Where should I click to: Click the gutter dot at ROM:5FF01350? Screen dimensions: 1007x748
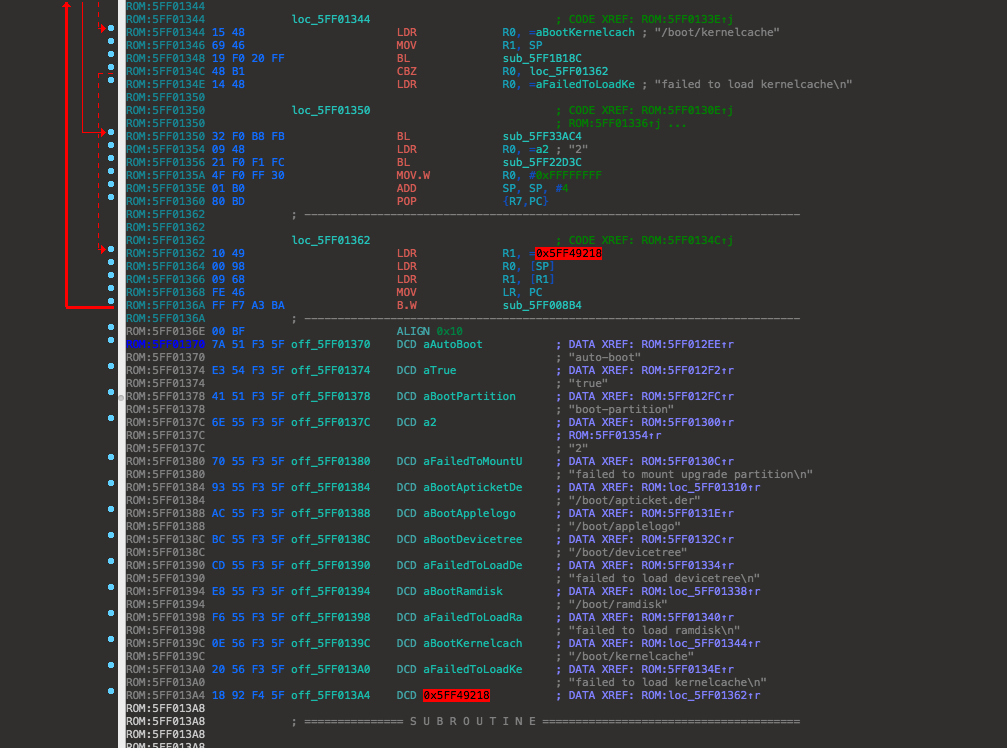click(111, 136)
